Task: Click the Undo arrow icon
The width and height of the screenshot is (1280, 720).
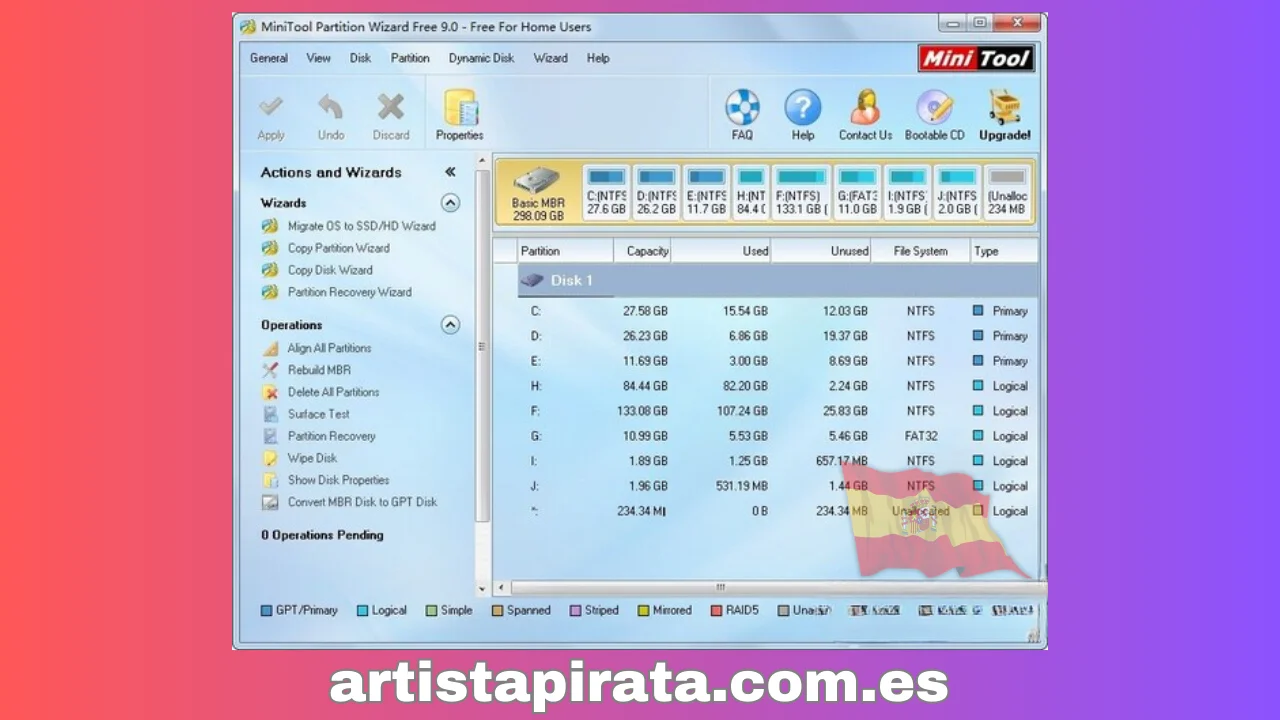Action: click(x=331, y=107)
